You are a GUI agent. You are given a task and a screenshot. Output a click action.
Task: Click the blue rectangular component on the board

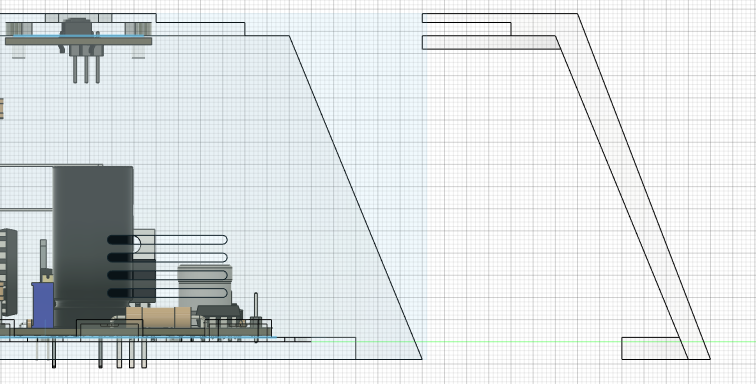coord(42,305)
